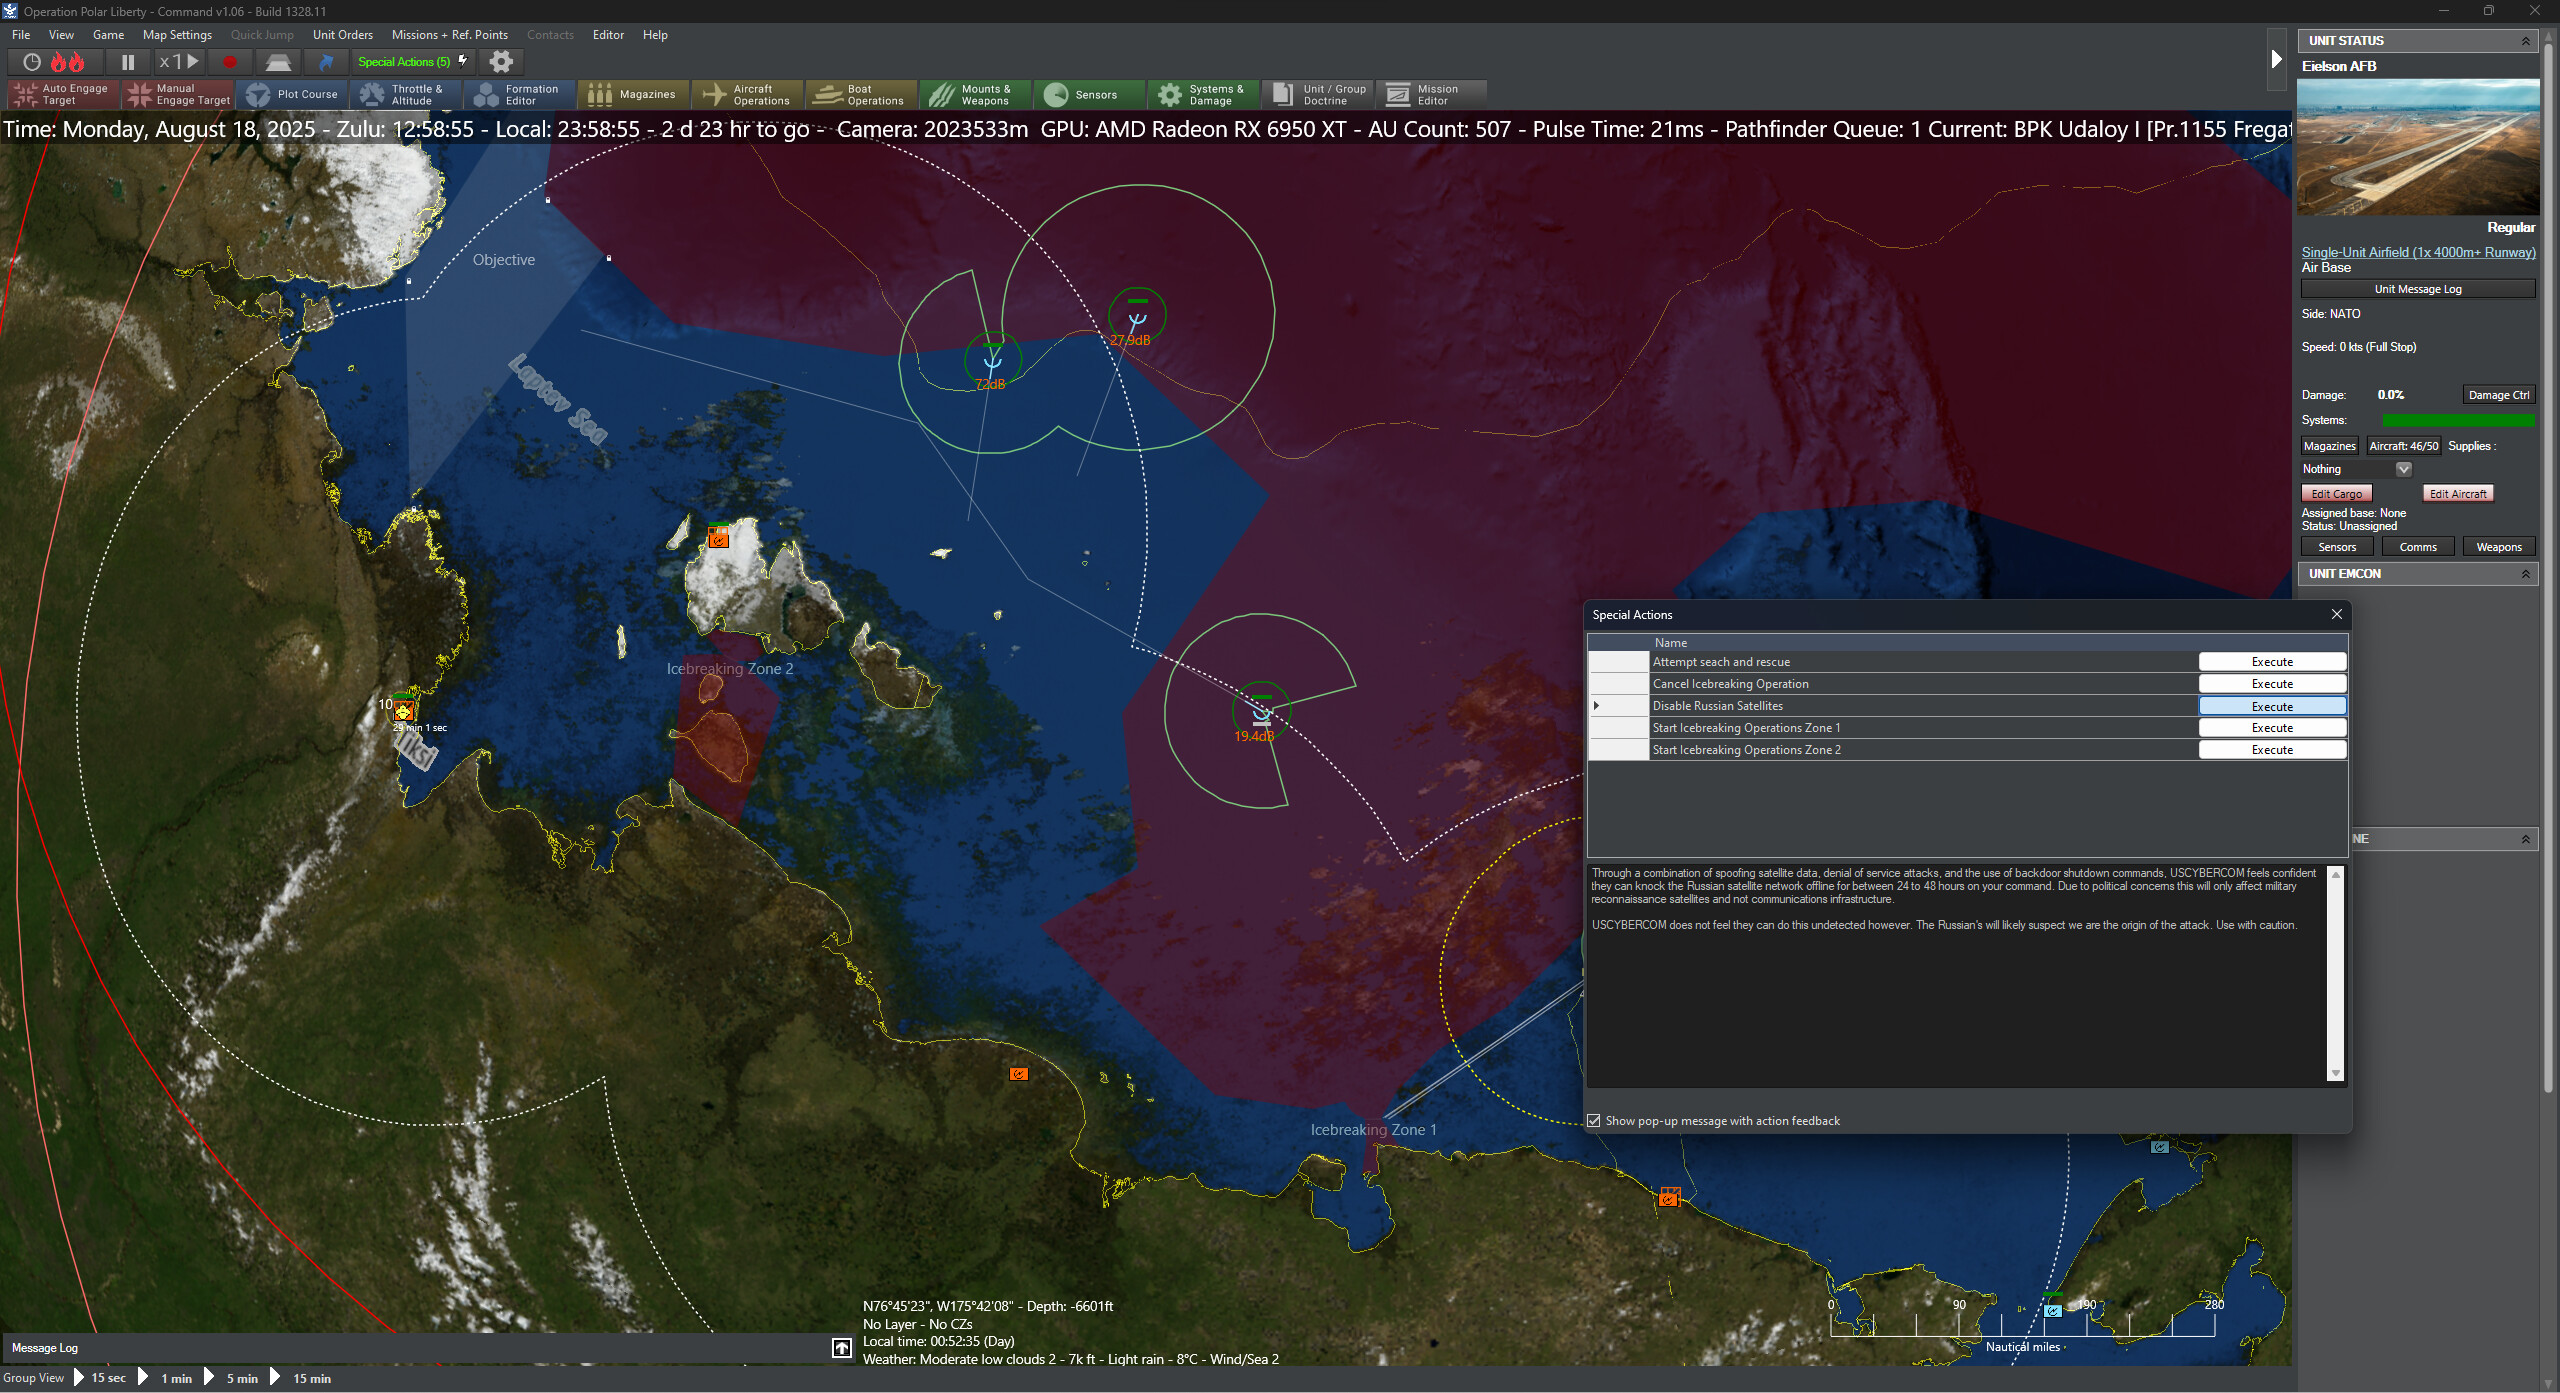This screenshot has width=2560, height=1393.
Task: Open the Formation Editor
Action: (x=519, y=93)
